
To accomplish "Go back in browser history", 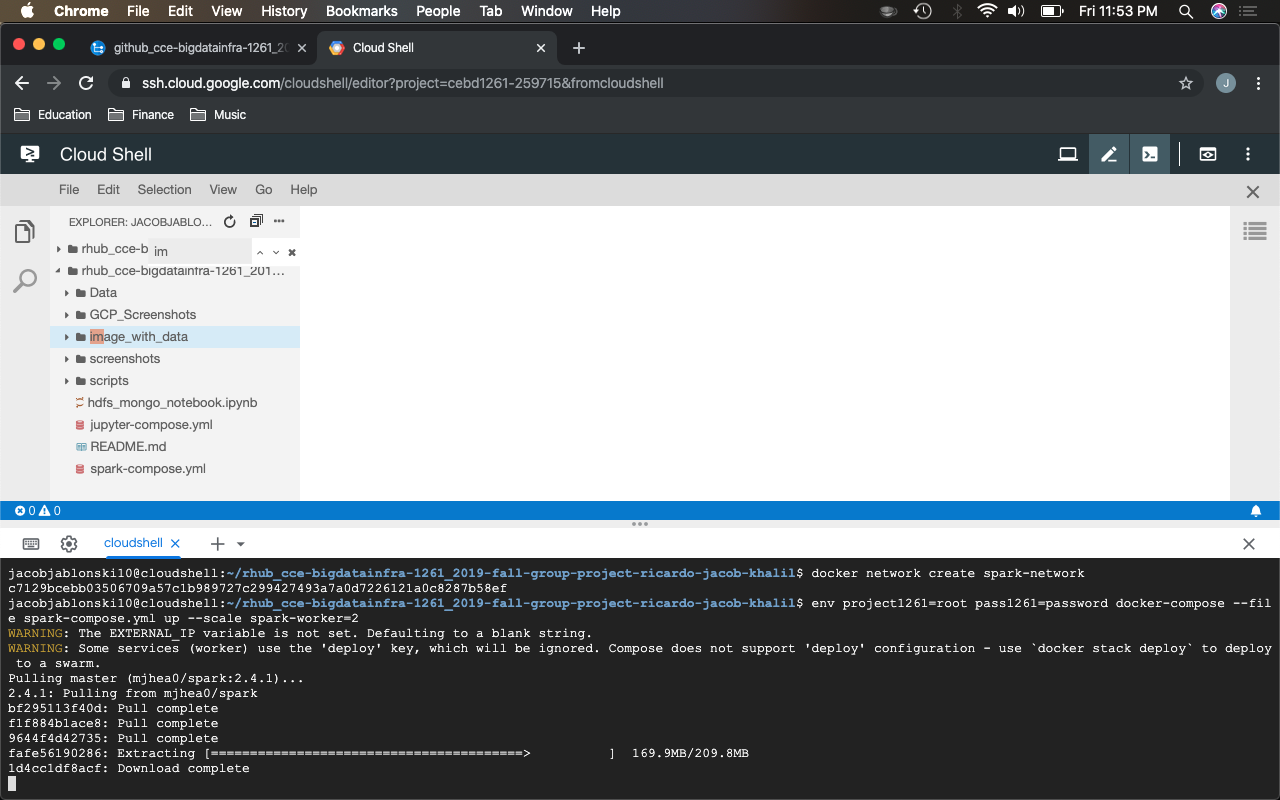I will pos(22,83).
